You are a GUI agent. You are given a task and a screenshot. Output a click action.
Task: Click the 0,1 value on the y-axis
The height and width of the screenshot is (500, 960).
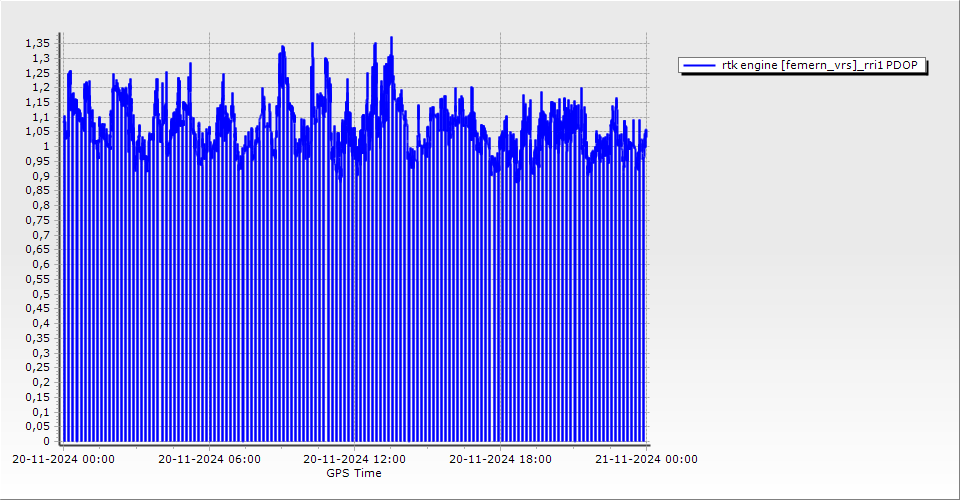[41, 412]
